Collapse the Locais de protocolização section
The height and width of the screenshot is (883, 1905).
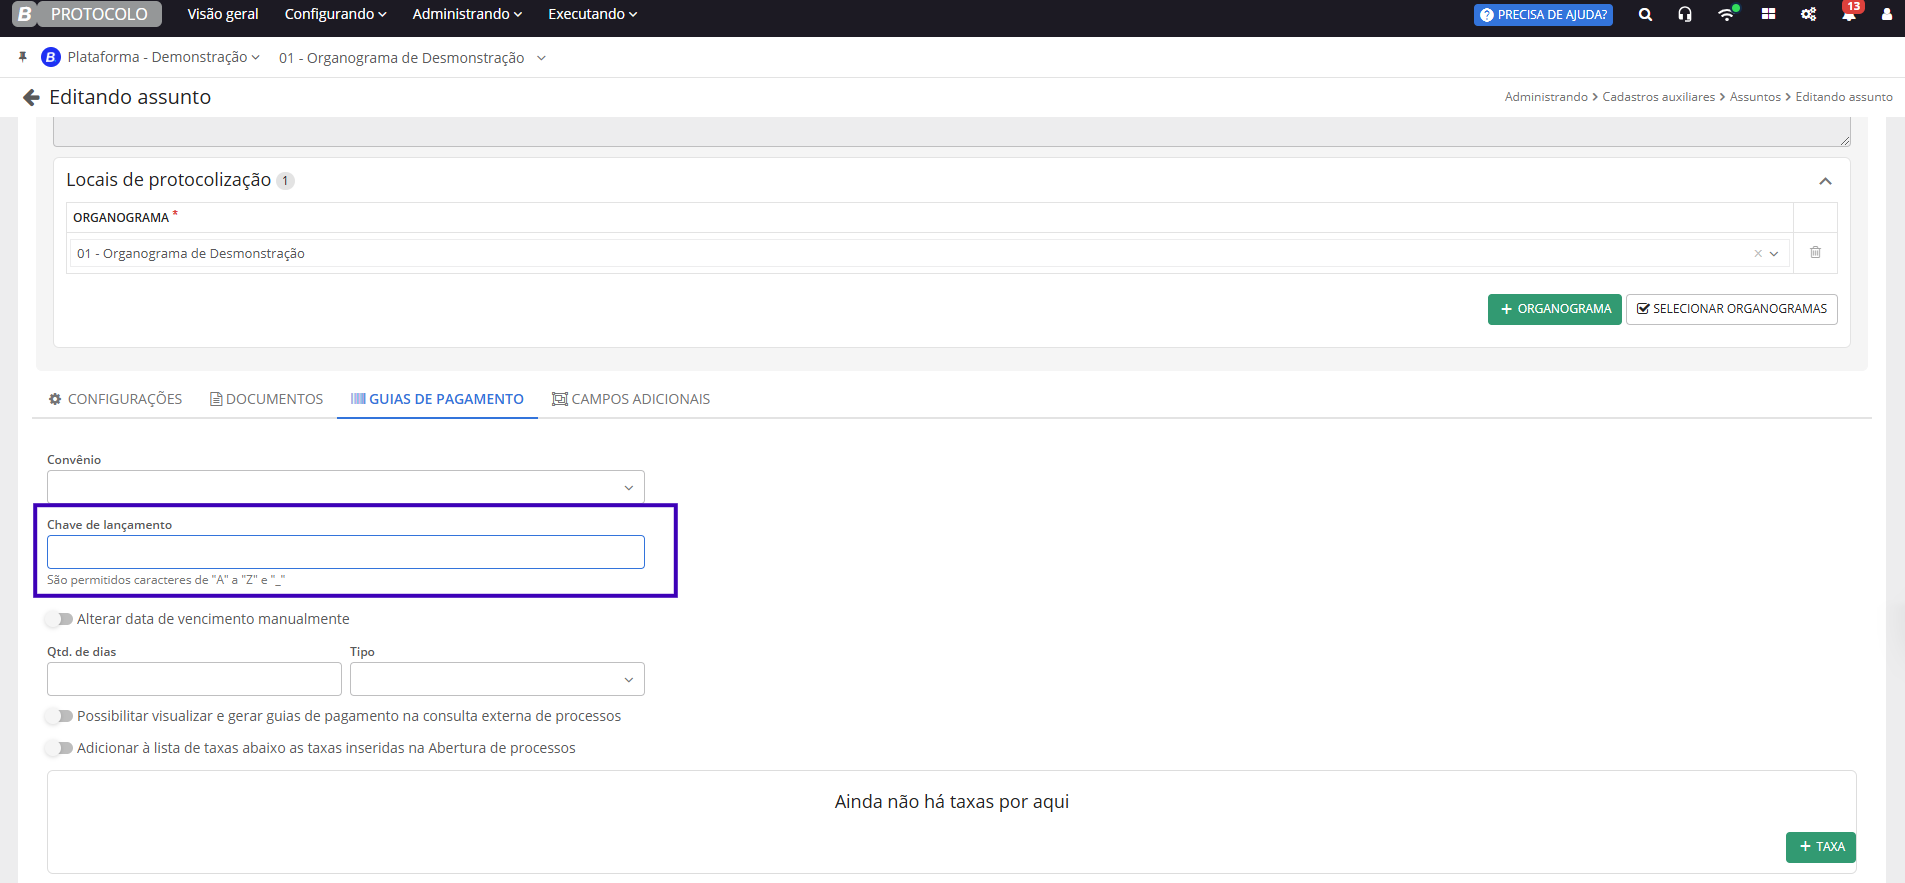click(x=1825, y=181)
